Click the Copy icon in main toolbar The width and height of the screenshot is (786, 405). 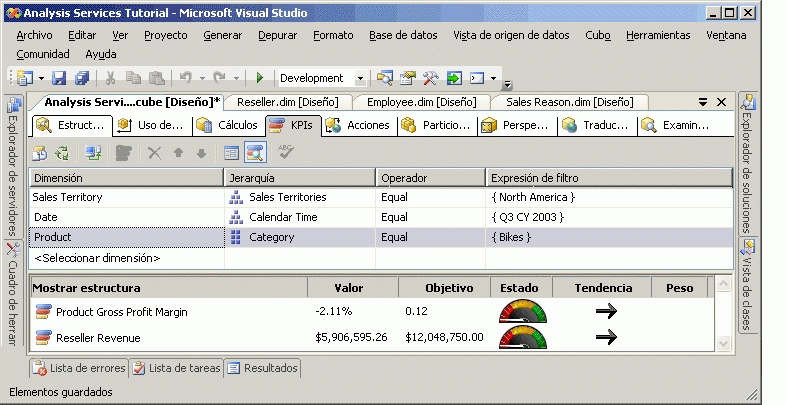click(133, 78)
